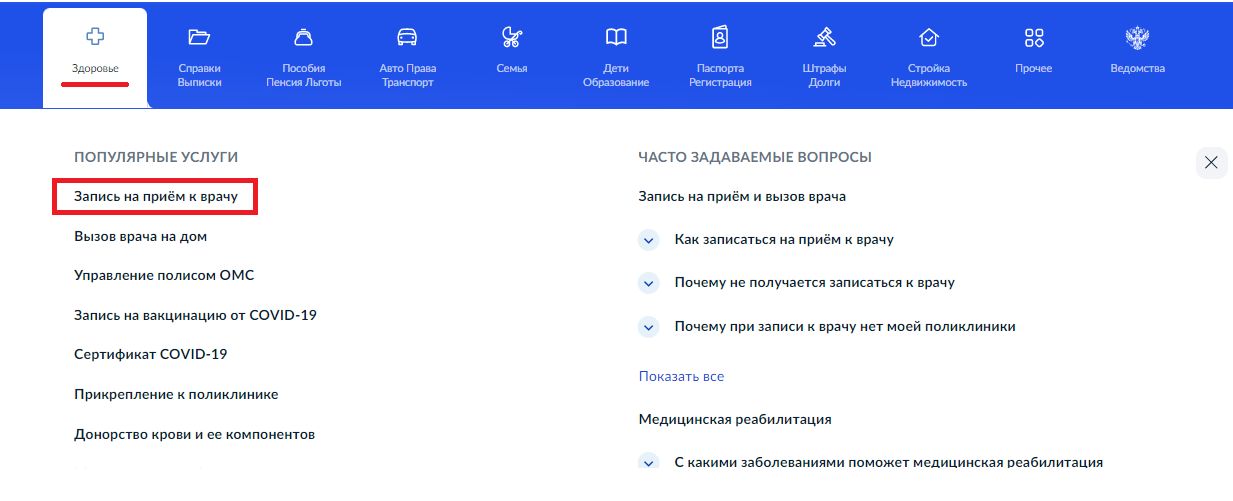Screen dimensions: 1233x501
Task: Select the Прочее four-squares icon
Action: pos(1034,38)
